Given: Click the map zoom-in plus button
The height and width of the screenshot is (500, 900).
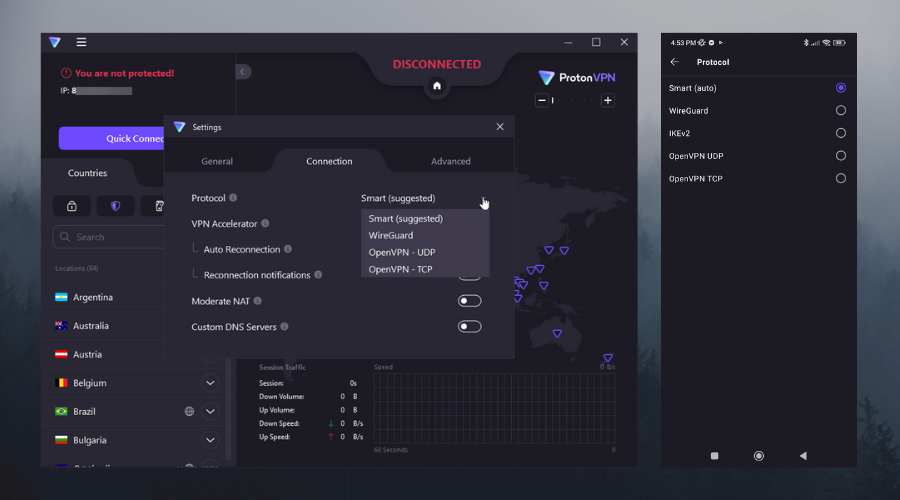Looking at the screenshot, I should 607,100.
